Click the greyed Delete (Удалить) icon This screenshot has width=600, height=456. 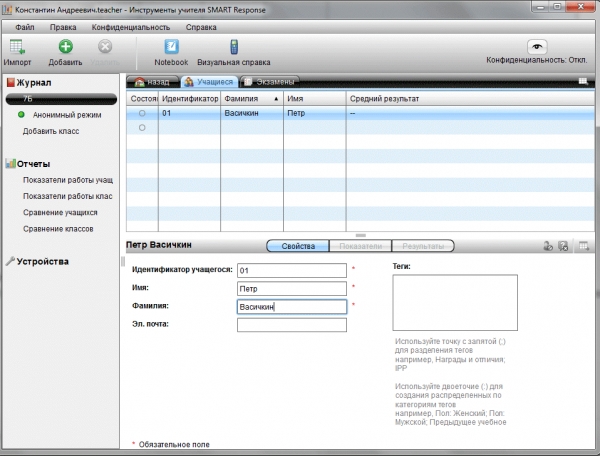click(104, 47)
